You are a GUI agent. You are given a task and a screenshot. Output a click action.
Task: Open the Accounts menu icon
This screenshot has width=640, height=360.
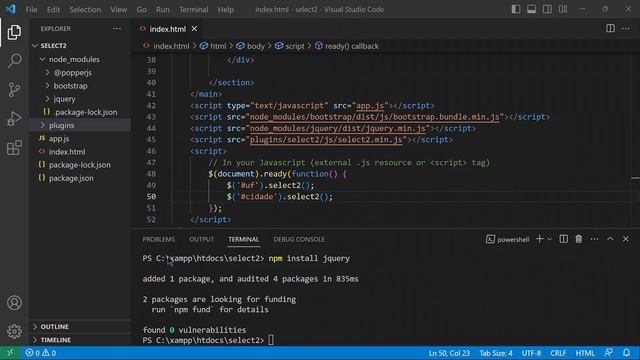(14, 303)
